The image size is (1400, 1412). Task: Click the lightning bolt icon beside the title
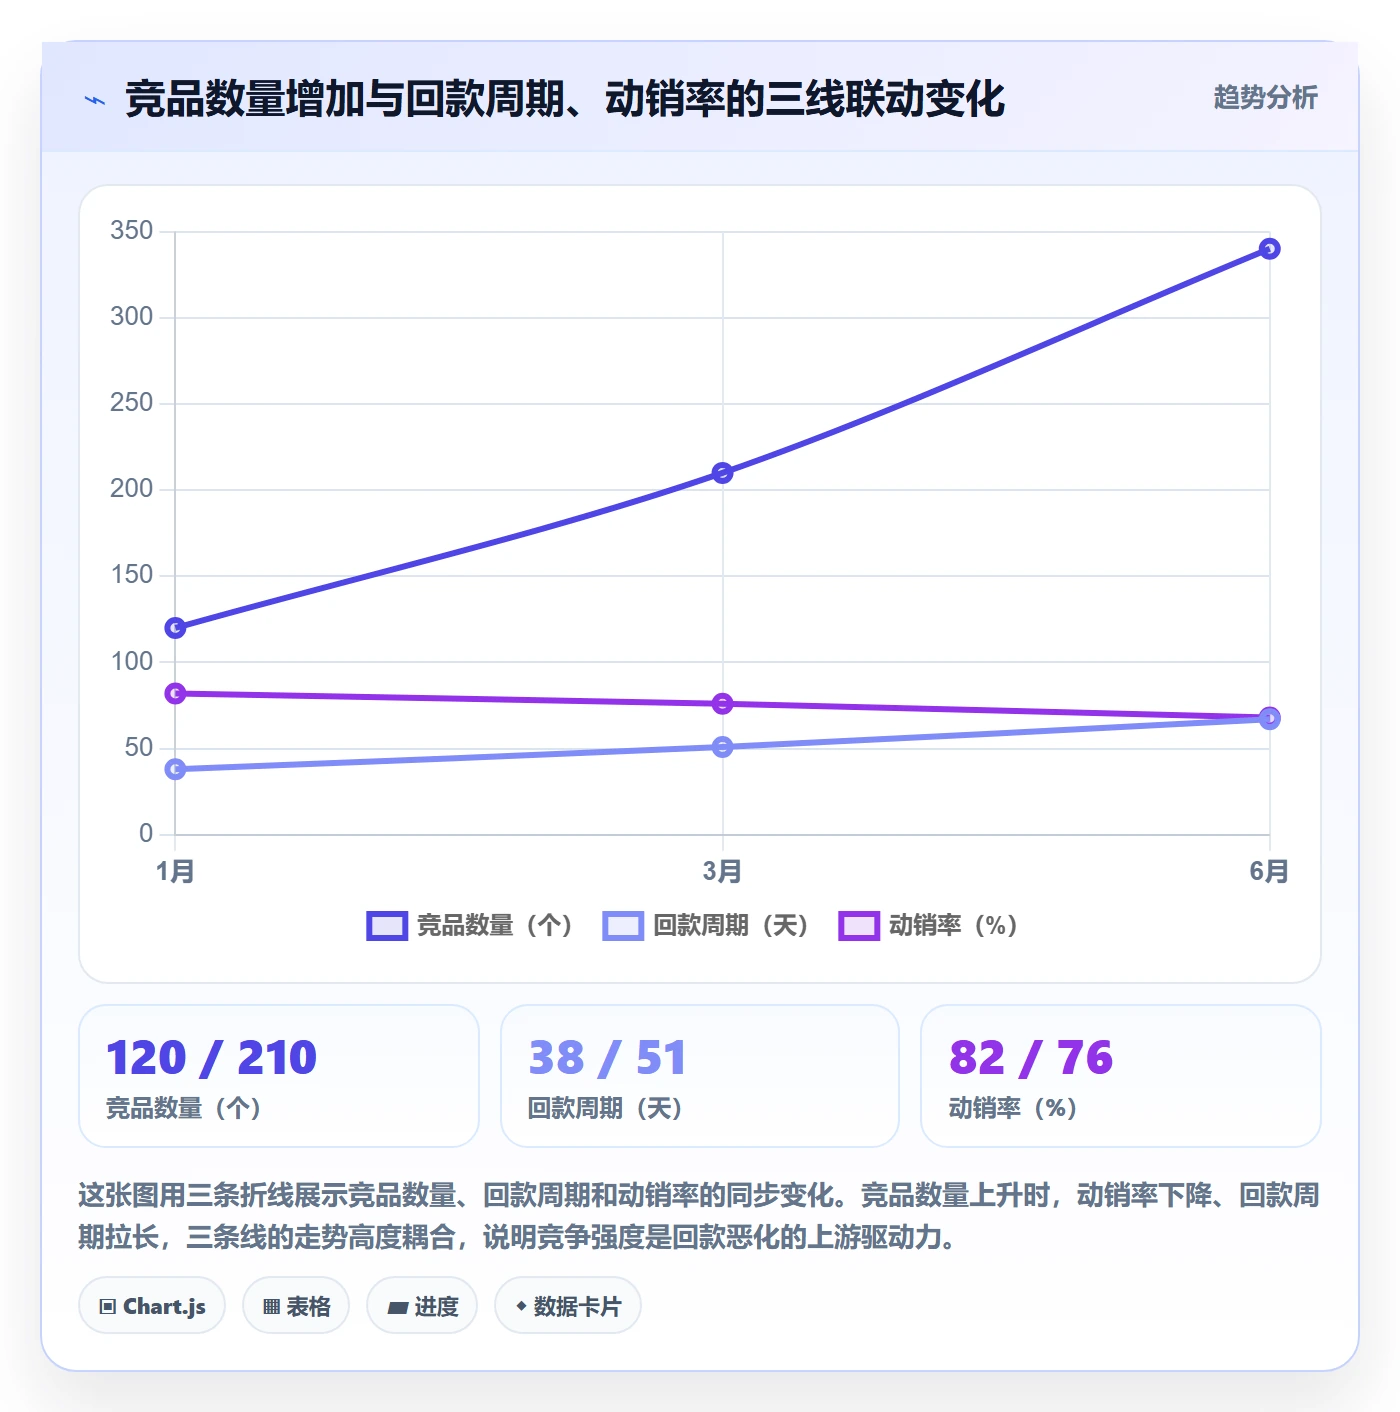pyautogui.click(x=95, y=100)
